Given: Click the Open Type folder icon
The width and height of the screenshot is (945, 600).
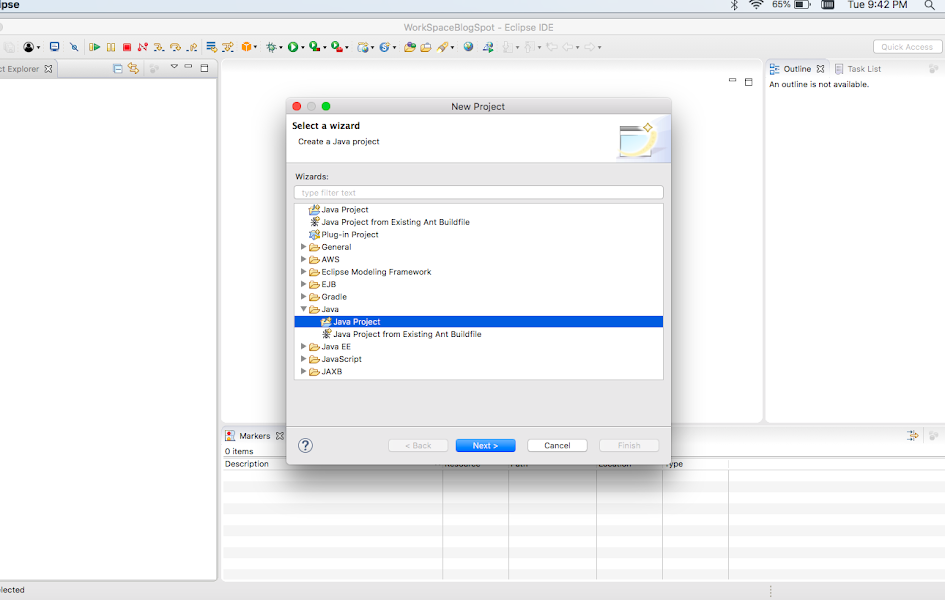Looking at the screenshot, I should coord(410,47).
